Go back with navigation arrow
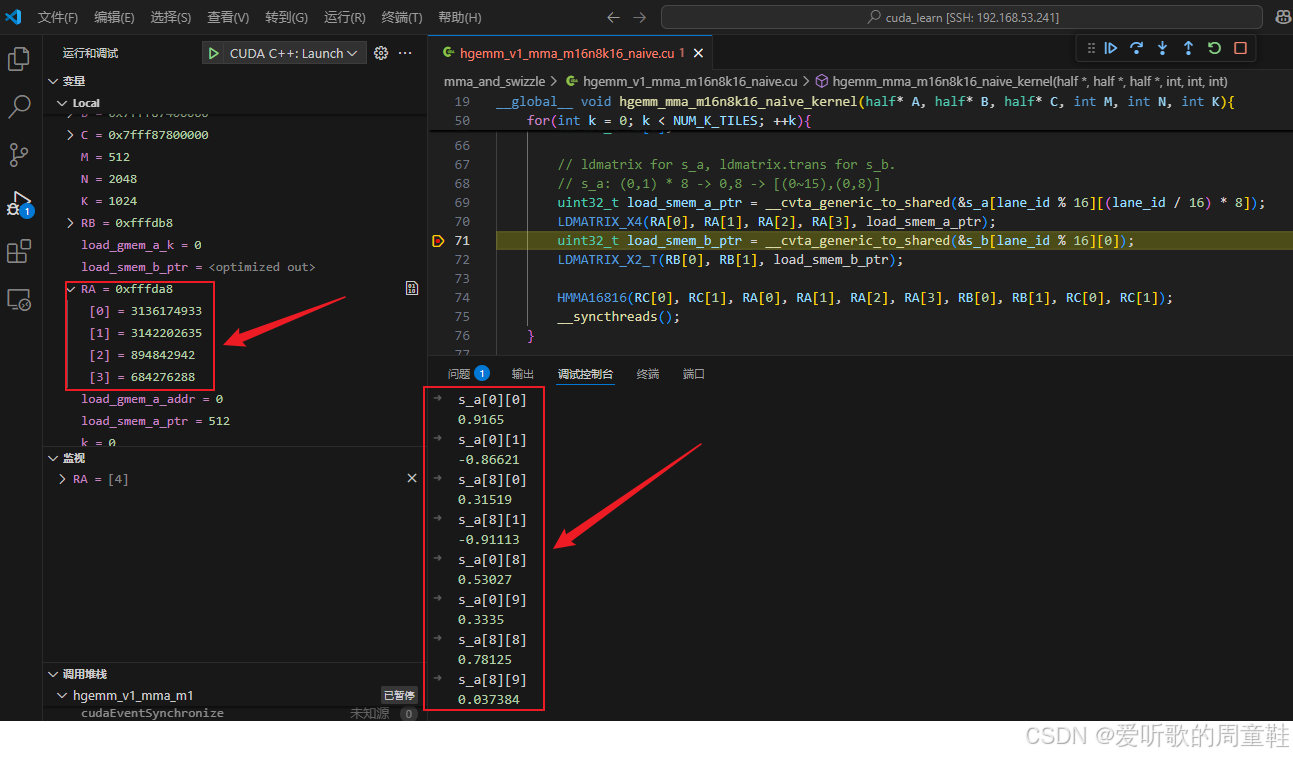 point(613,17)
